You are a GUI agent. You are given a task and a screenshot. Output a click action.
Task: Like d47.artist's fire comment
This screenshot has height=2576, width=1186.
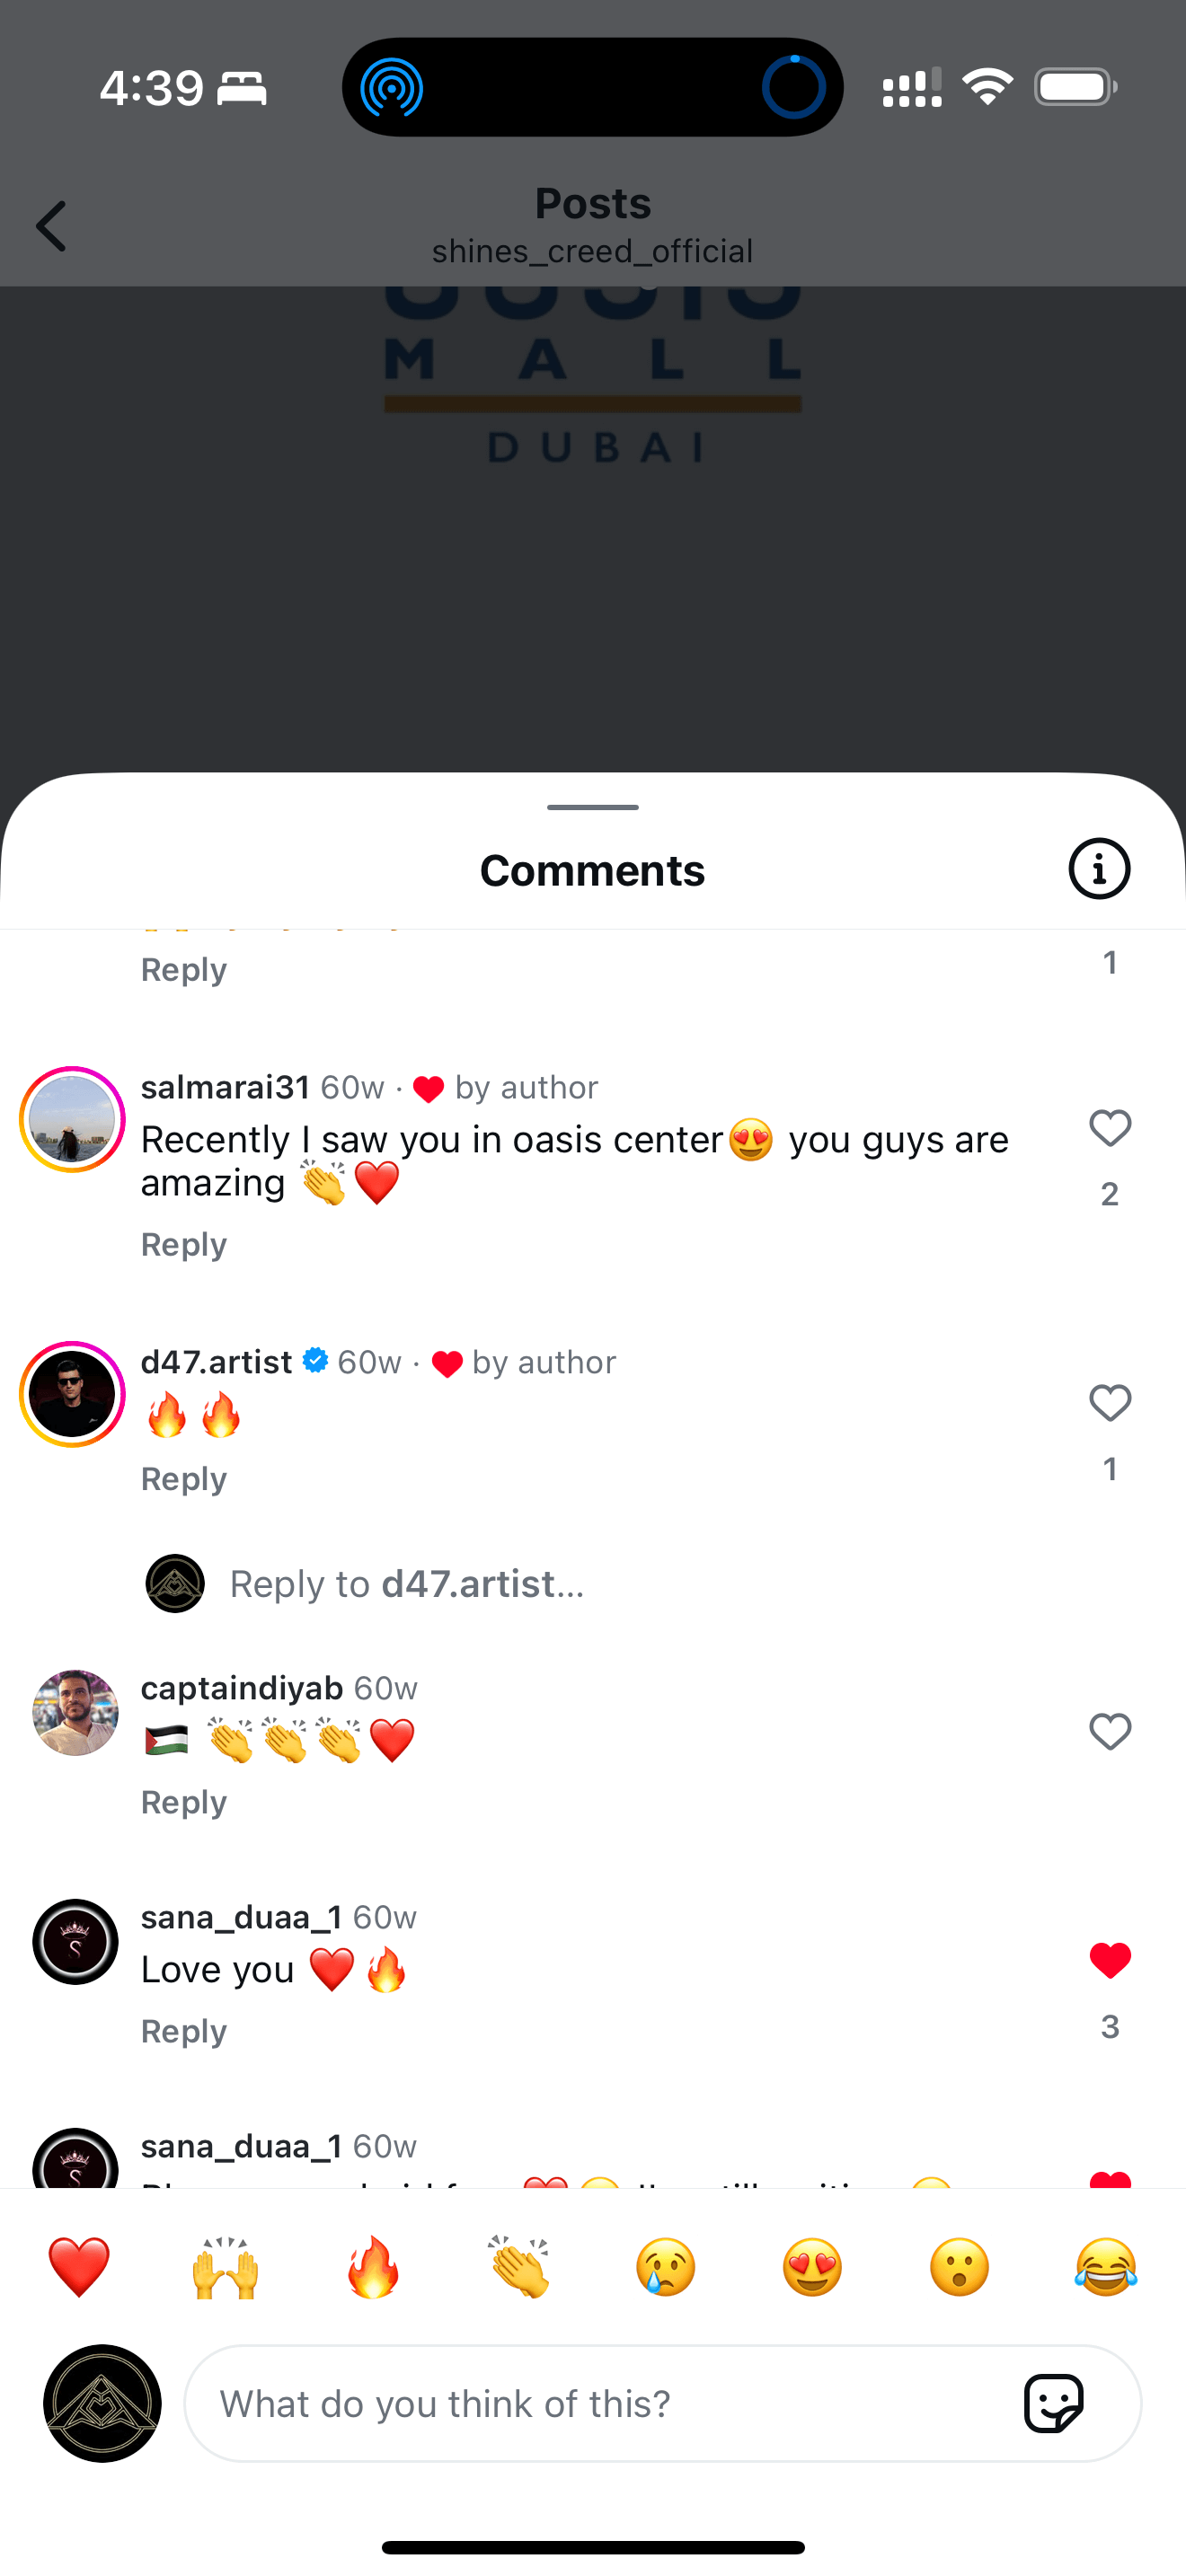(1109, 1403)
